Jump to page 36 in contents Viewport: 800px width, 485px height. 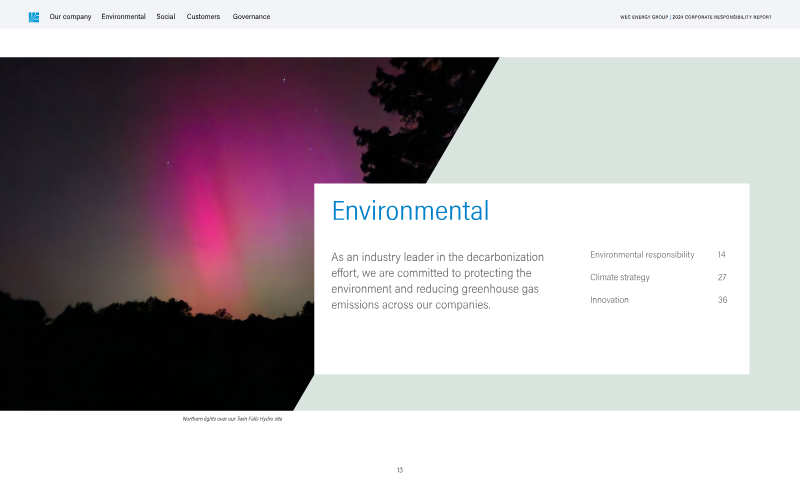[x=722, y=300]
